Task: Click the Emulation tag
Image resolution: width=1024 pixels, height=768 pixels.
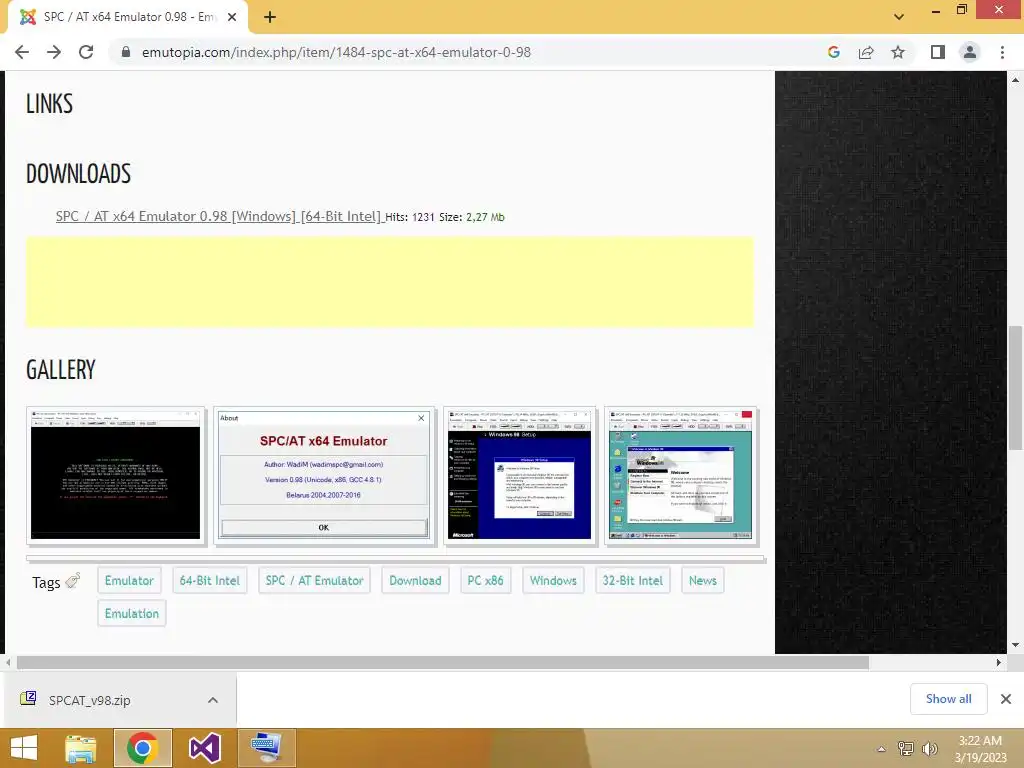Action: (132, 613)
